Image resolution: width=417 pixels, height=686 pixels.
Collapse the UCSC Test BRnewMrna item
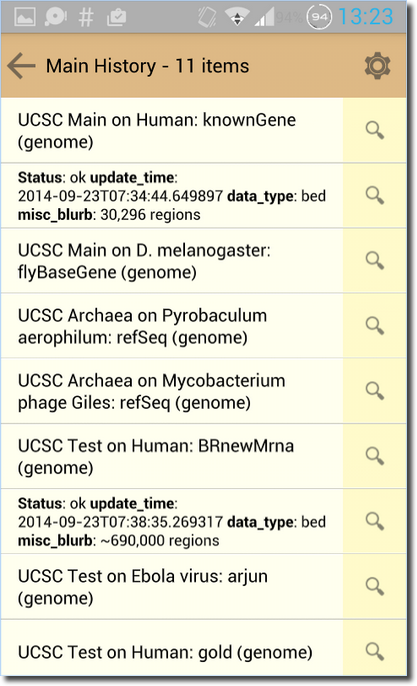click(172, 456)
